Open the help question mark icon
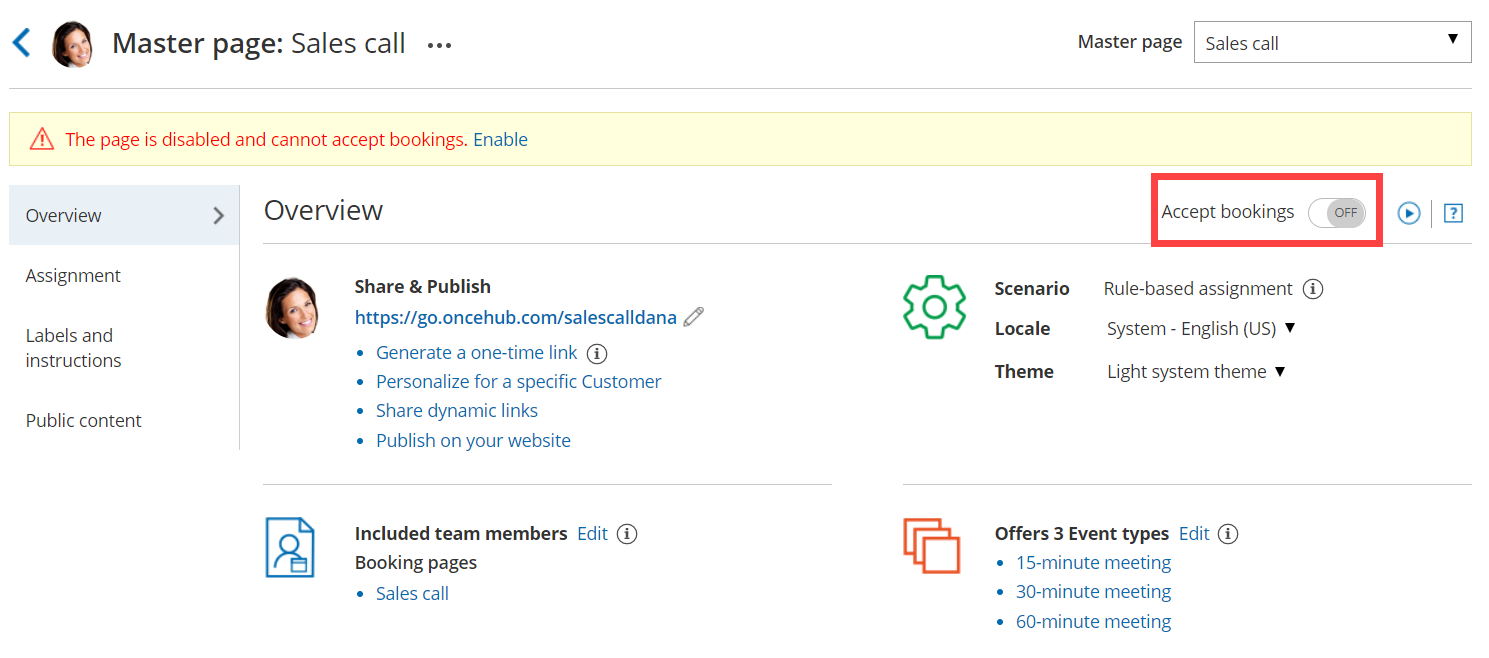 1454,213
